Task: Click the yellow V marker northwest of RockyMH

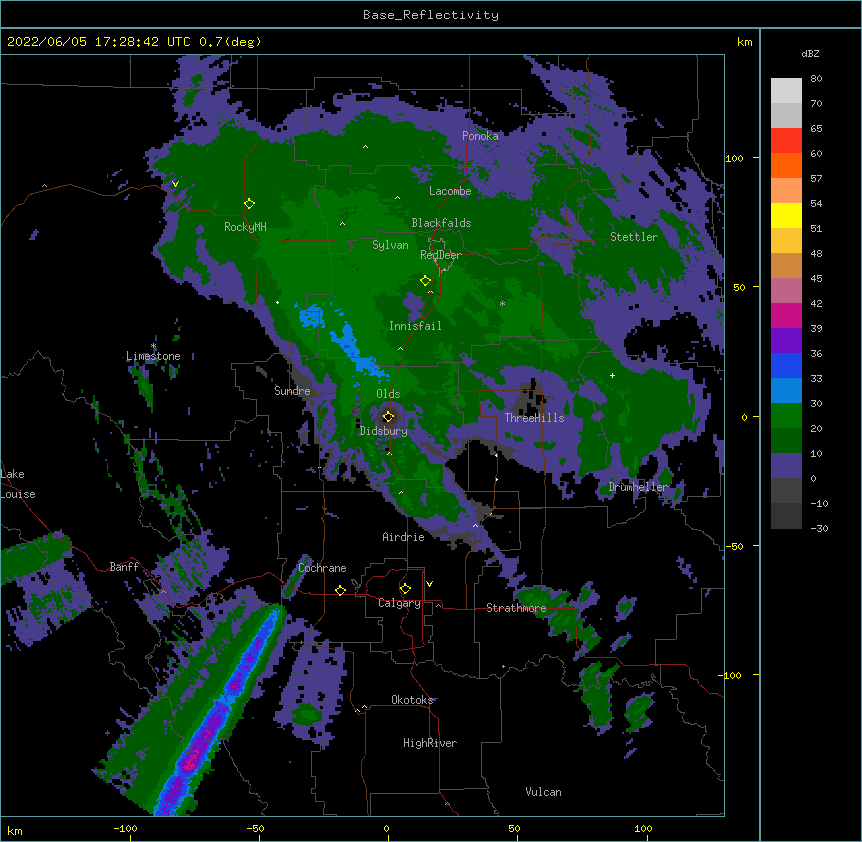Action: tap(175, 184)
